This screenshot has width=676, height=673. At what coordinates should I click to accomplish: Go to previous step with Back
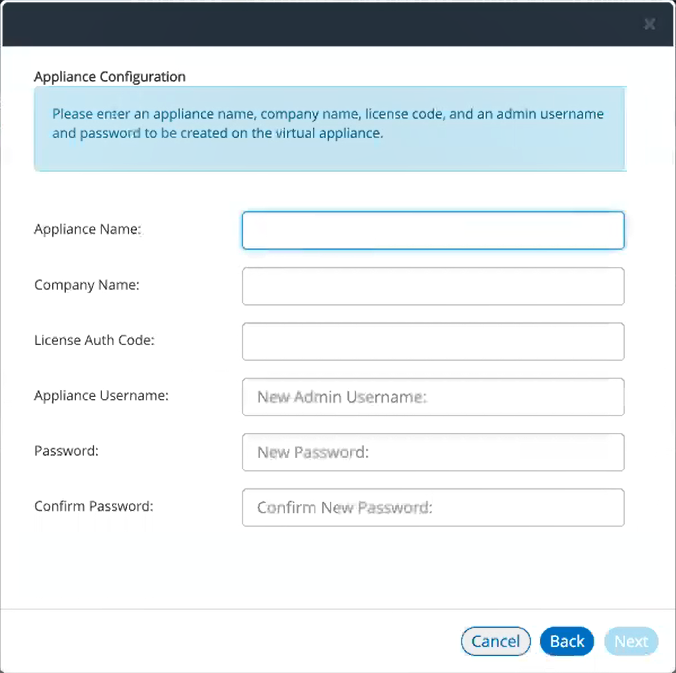[x=566, y=641]
